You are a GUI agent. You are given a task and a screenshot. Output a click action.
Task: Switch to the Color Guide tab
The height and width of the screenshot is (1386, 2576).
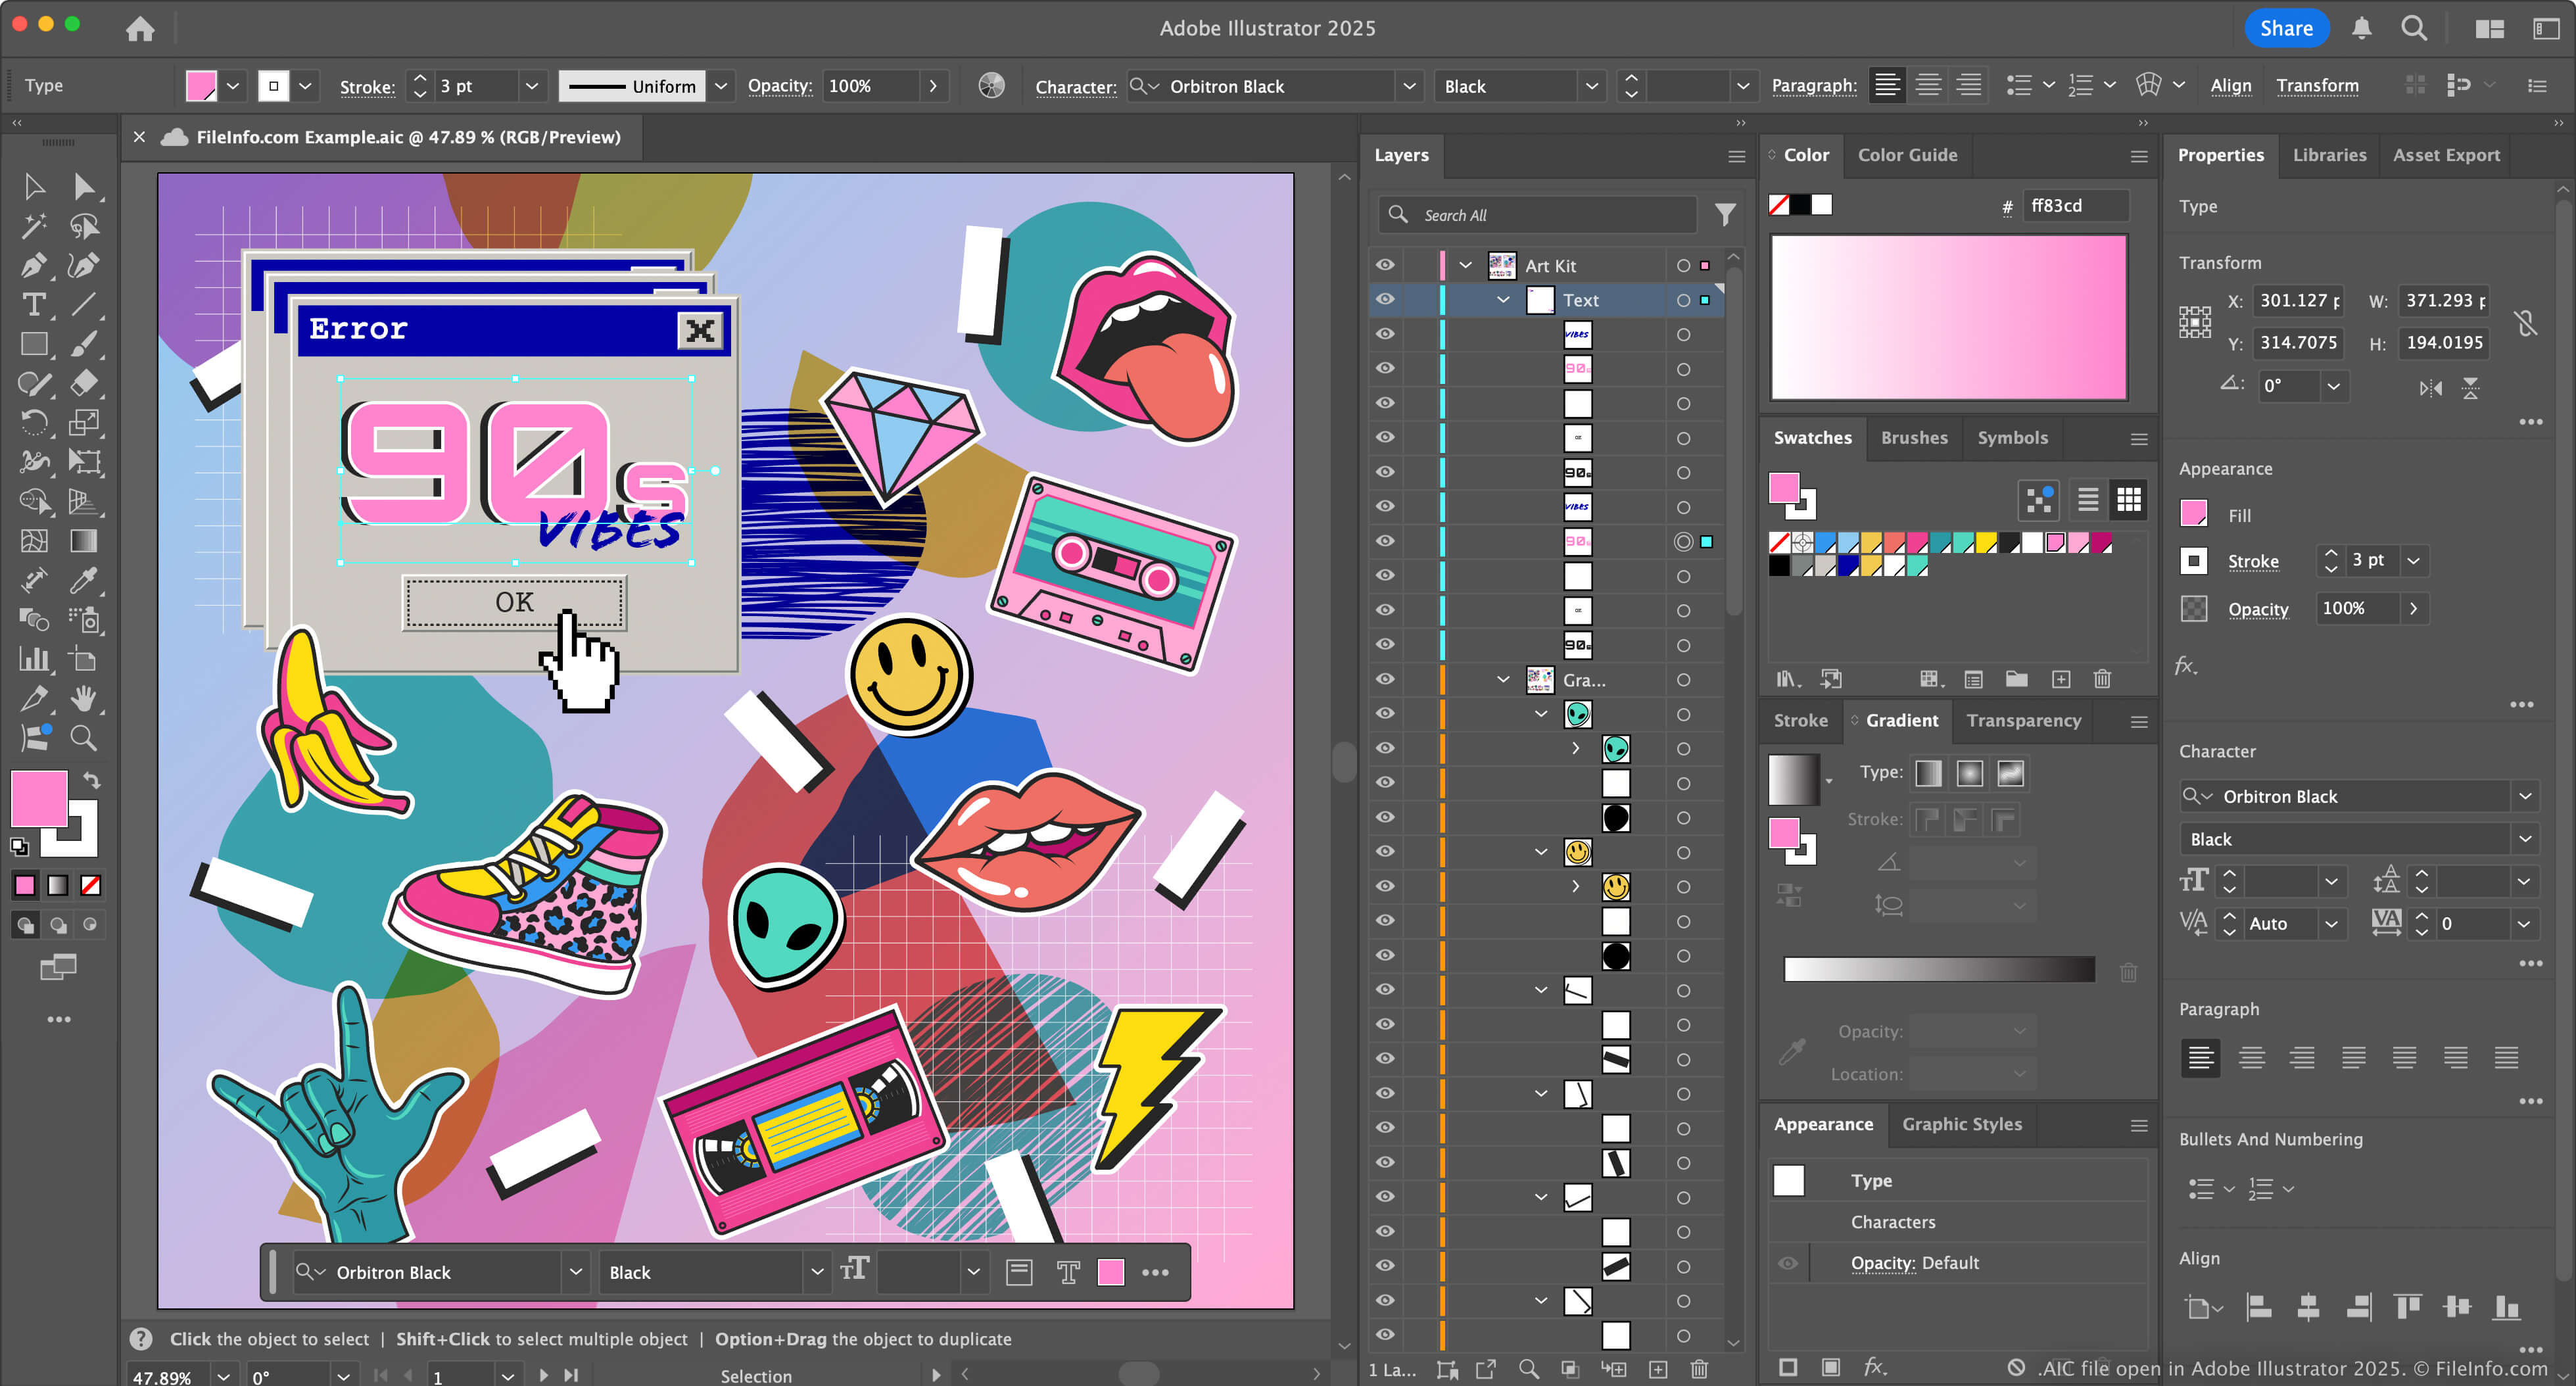1907,155
